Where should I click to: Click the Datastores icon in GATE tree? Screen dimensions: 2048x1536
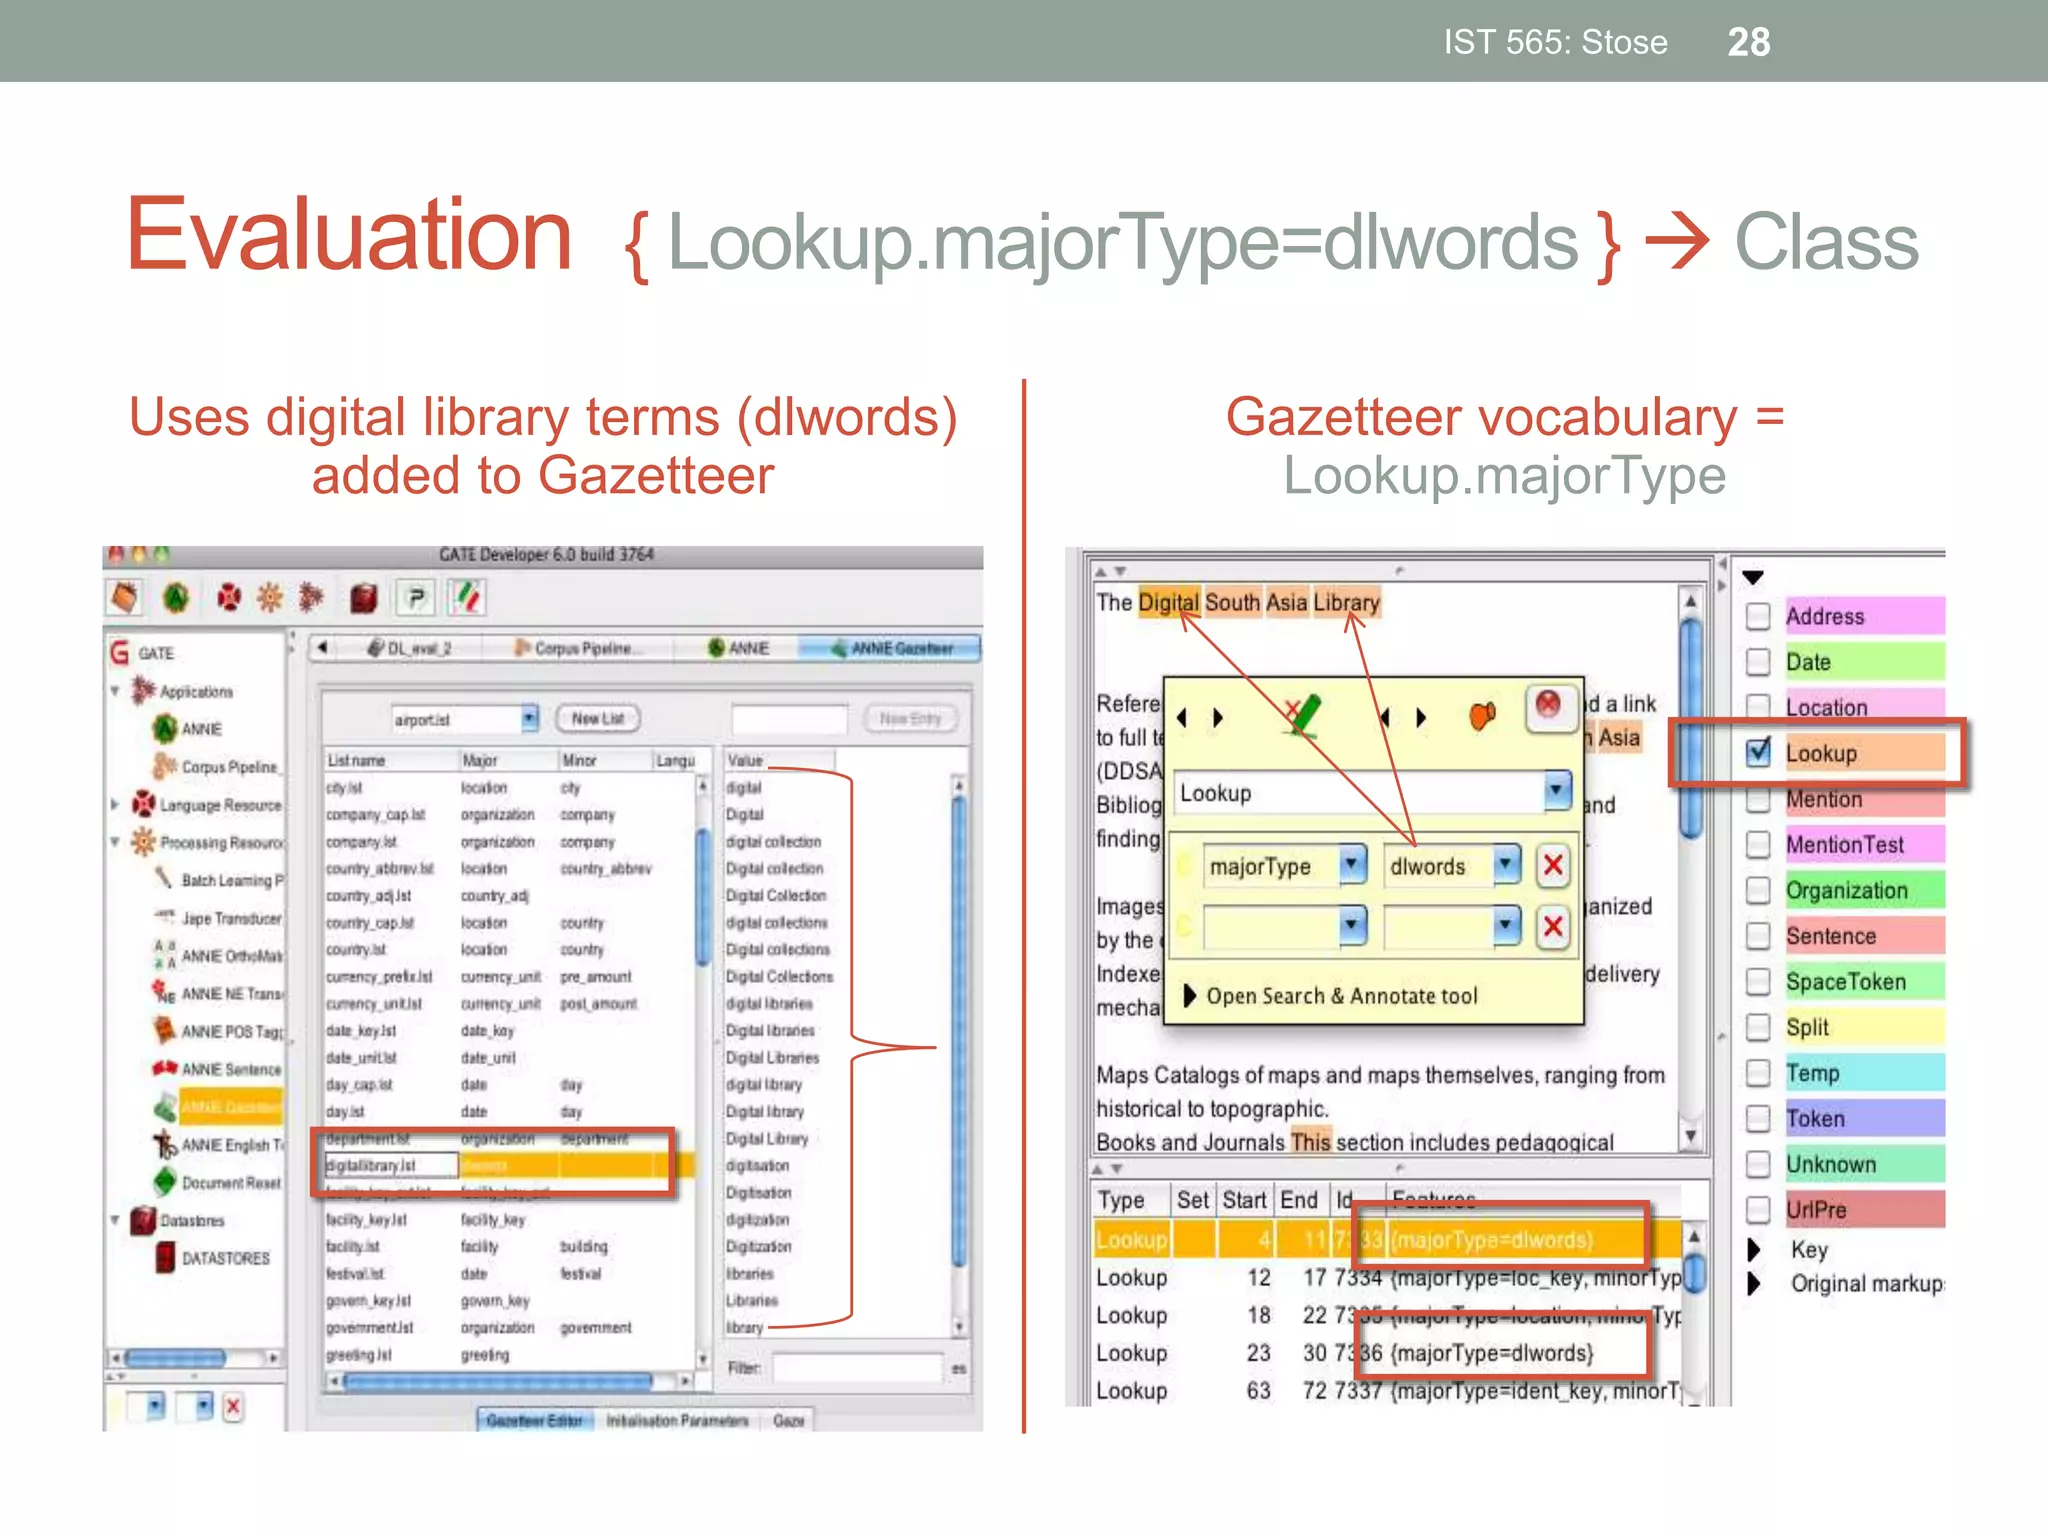point(144,1220)
